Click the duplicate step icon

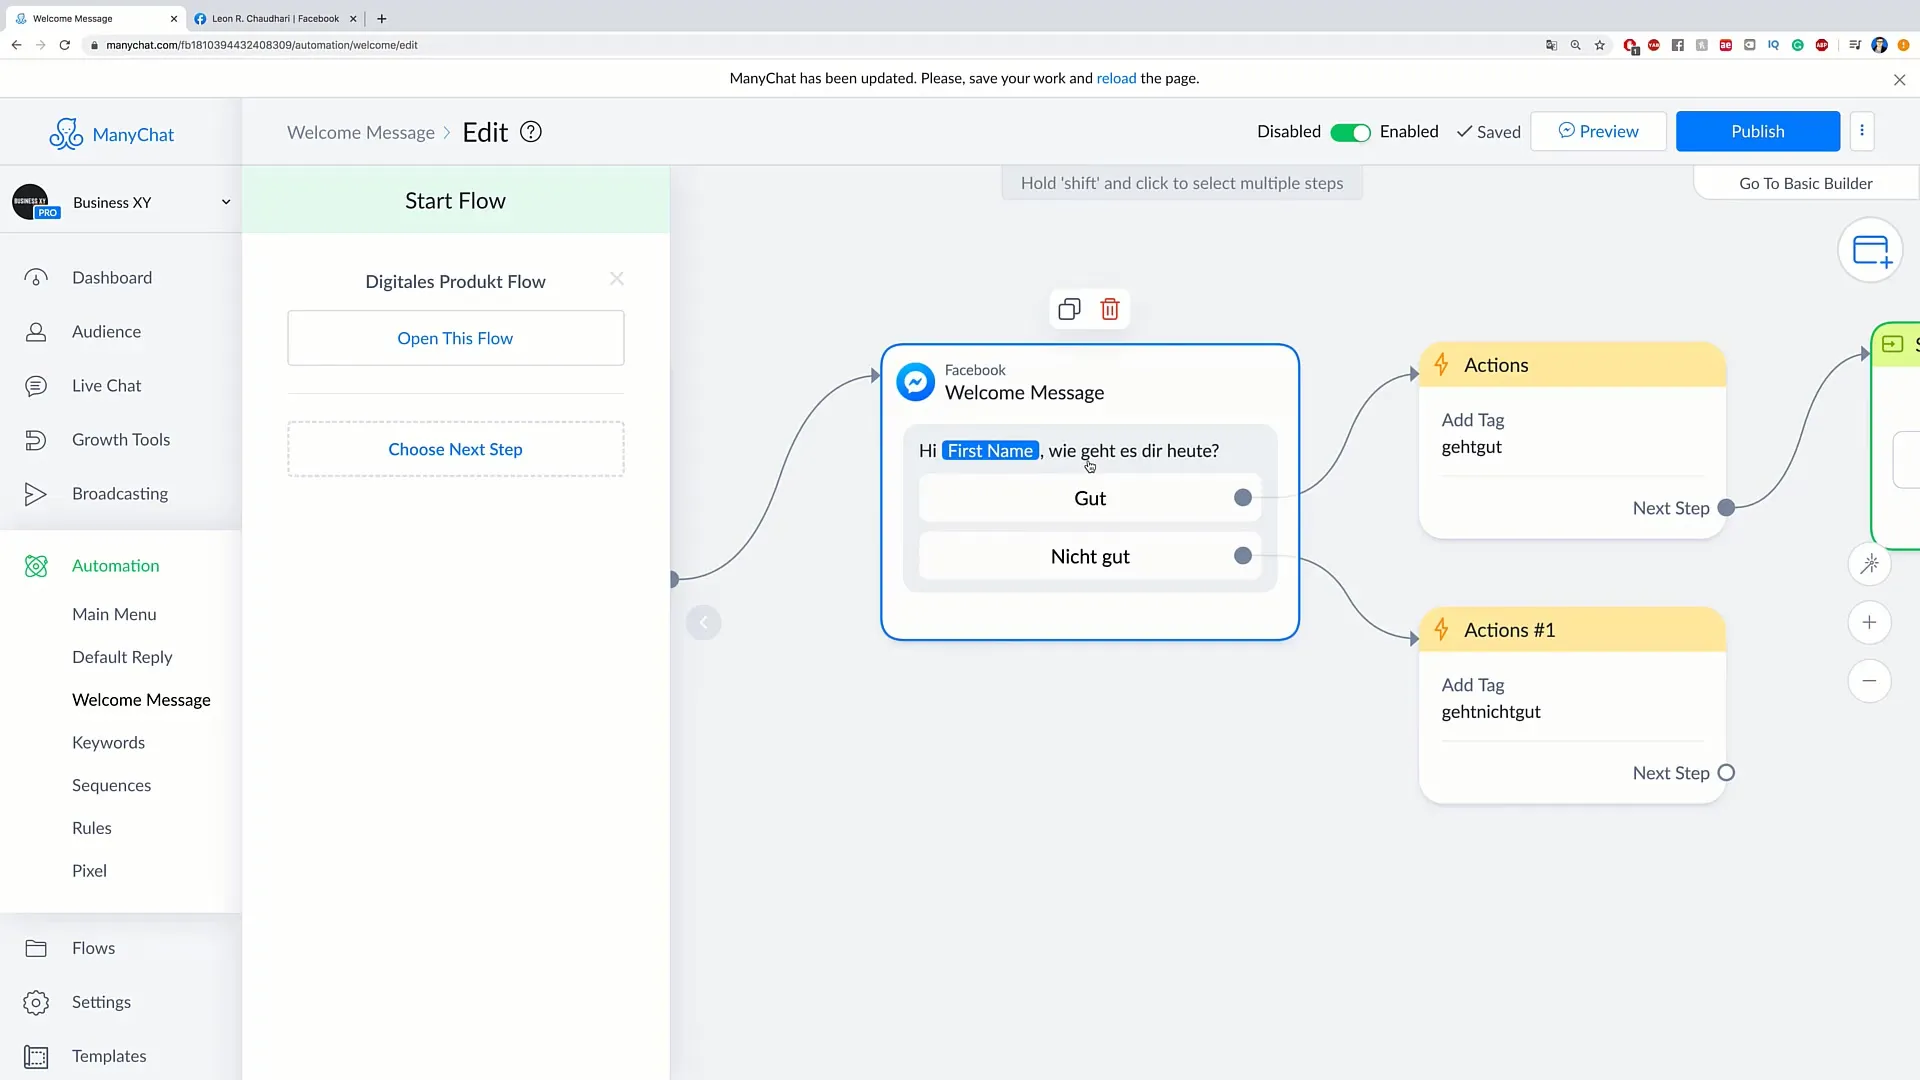pyautogui.click(x=1069, y=309)
